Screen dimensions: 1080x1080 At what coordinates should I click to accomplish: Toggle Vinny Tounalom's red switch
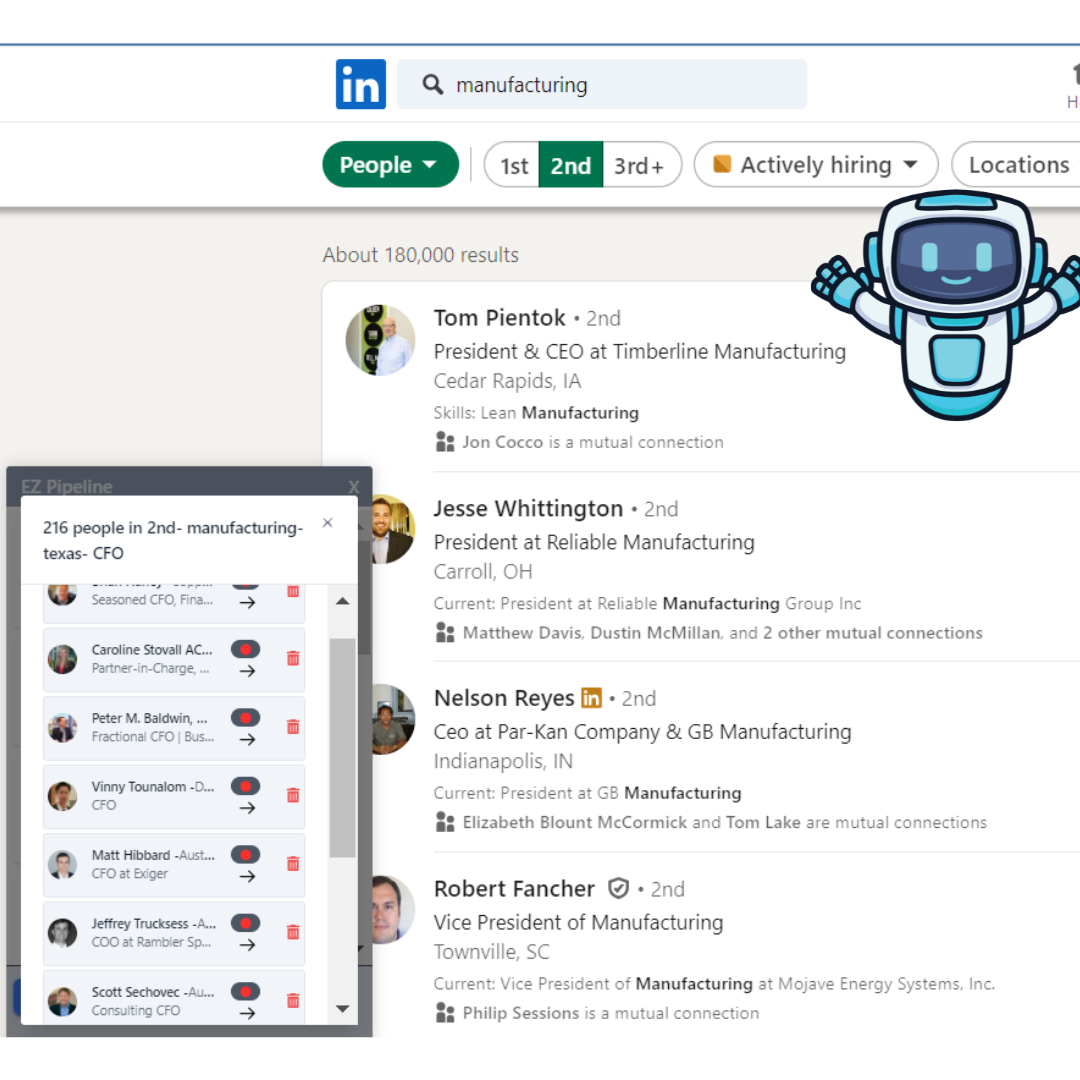(246, 786)
